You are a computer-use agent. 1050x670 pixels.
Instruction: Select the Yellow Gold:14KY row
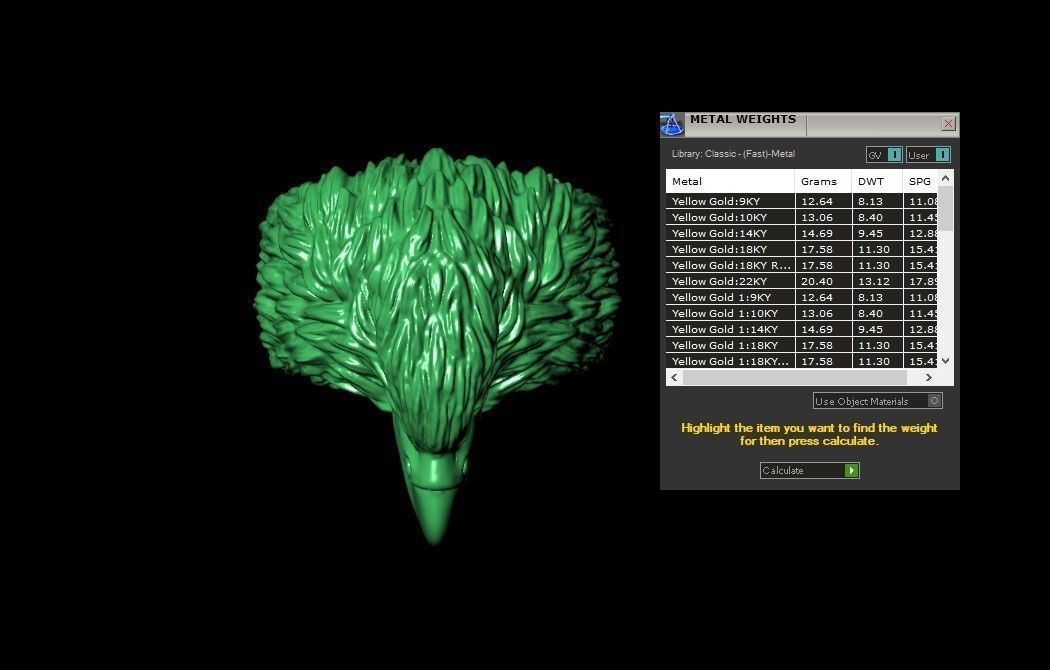[x=802, y=233]
